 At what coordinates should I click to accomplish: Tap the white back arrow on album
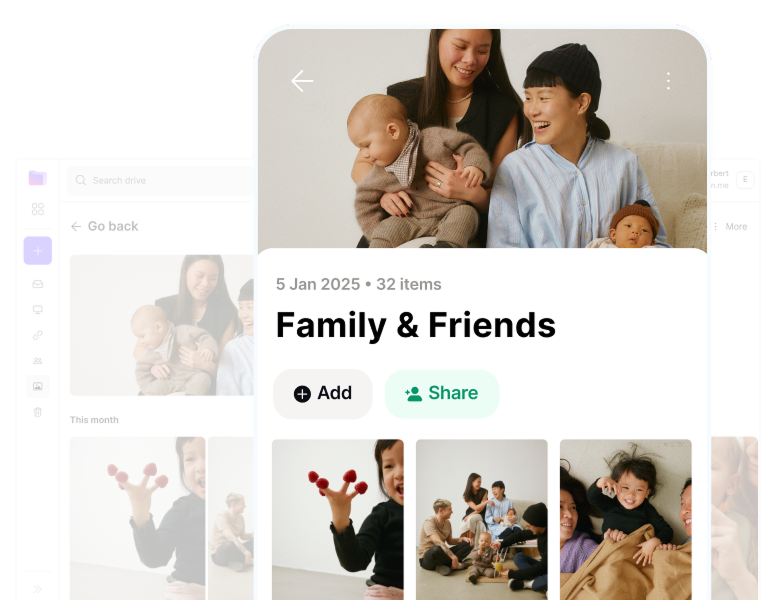302,81
